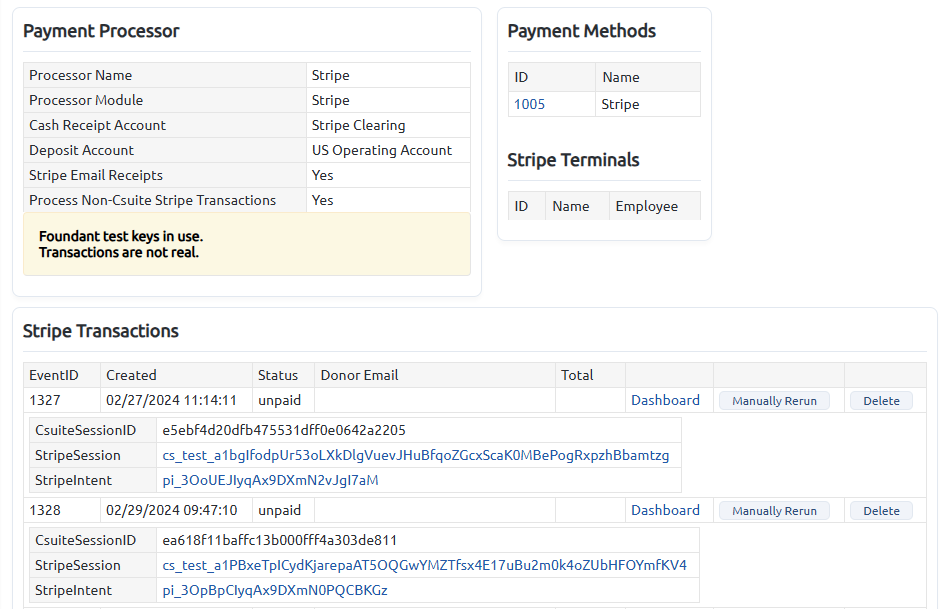This screenshot has height=609, width=949.
Task: Click the Payment Methods heading
Action: tap(582, 31)
